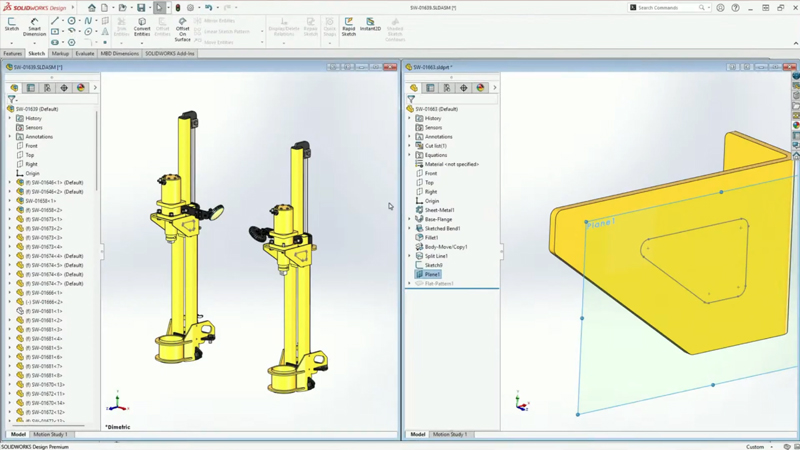Click the Home icon in the top toolbar
Image resolution: width=800 pixels, height=450 pixels.
(x=91, y=7)
